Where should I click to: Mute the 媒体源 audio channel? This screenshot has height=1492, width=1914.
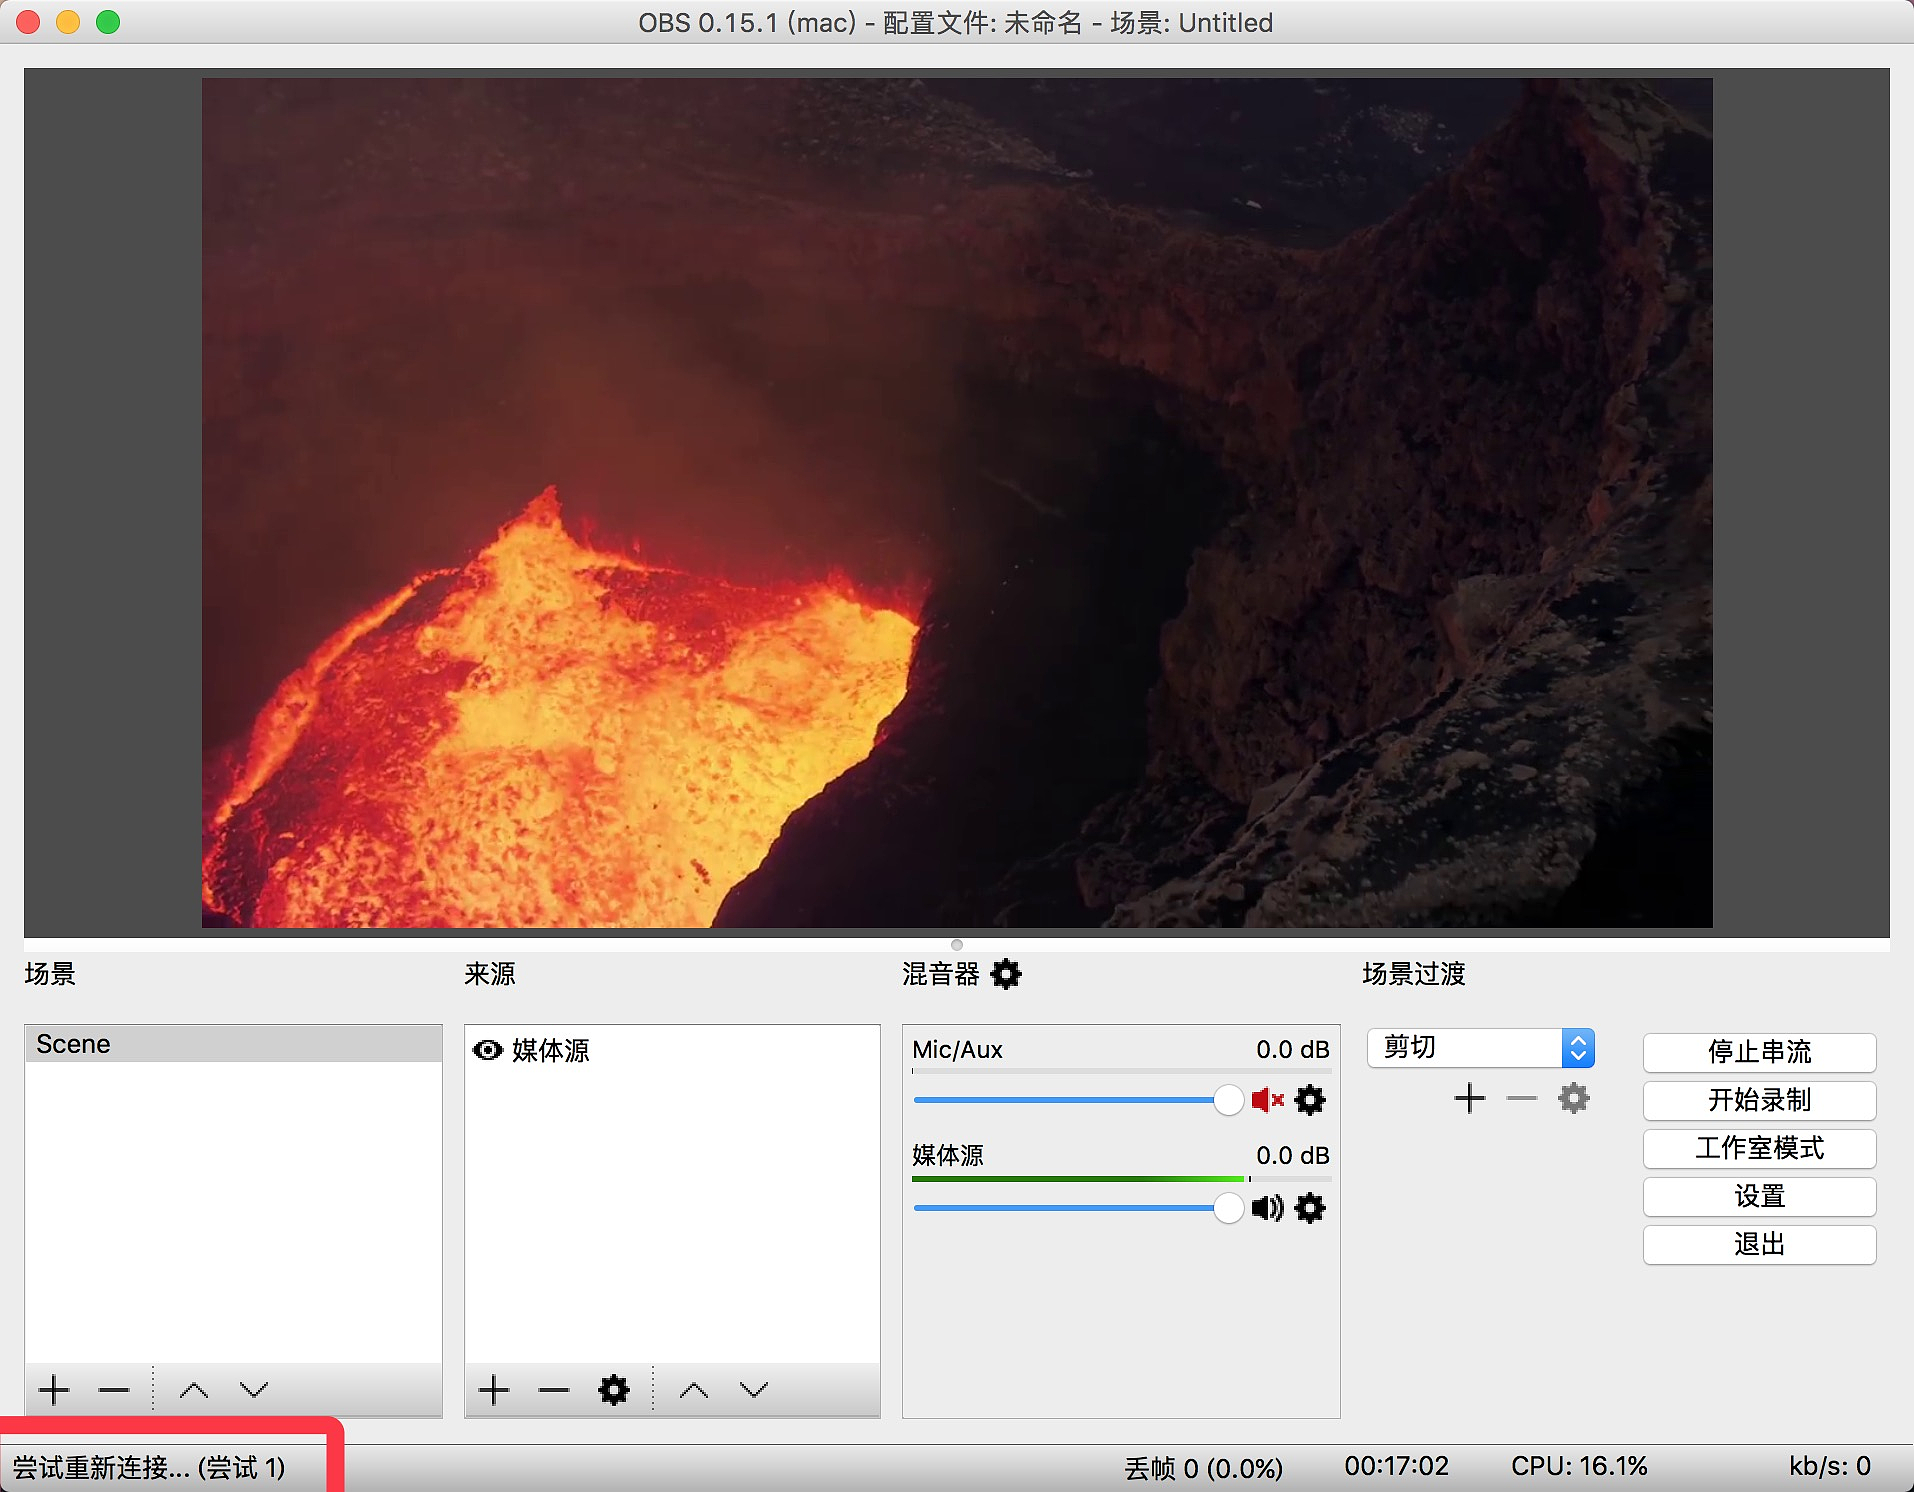pyautogui.click(x=1267, y=1208)
